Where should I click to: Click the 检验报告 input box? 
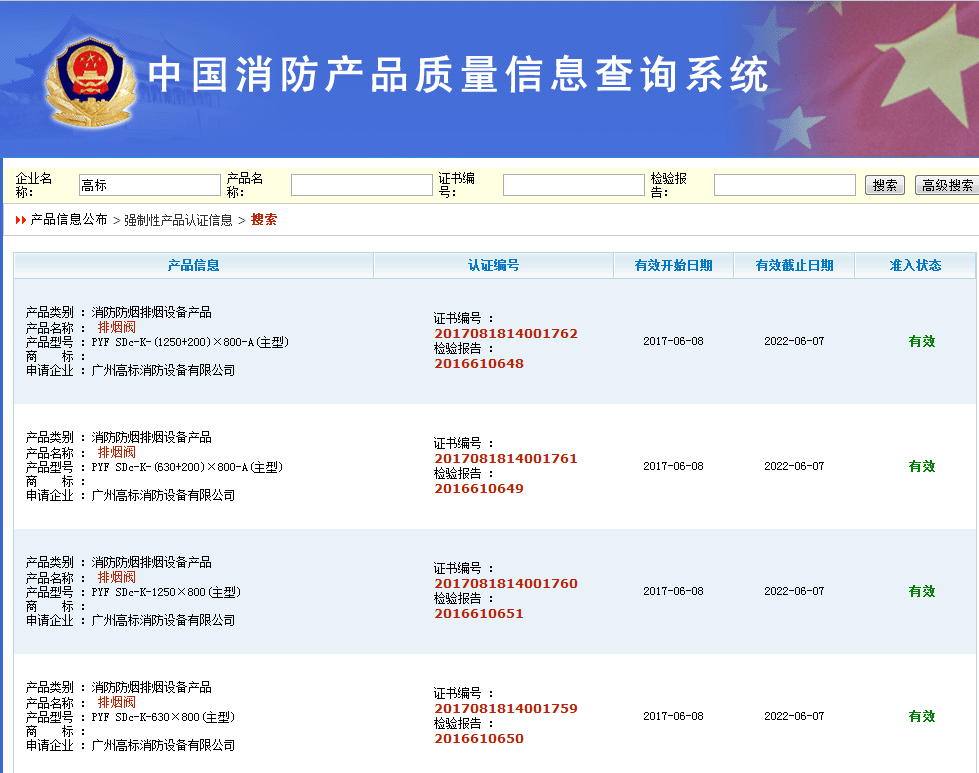tap(784, 185)
